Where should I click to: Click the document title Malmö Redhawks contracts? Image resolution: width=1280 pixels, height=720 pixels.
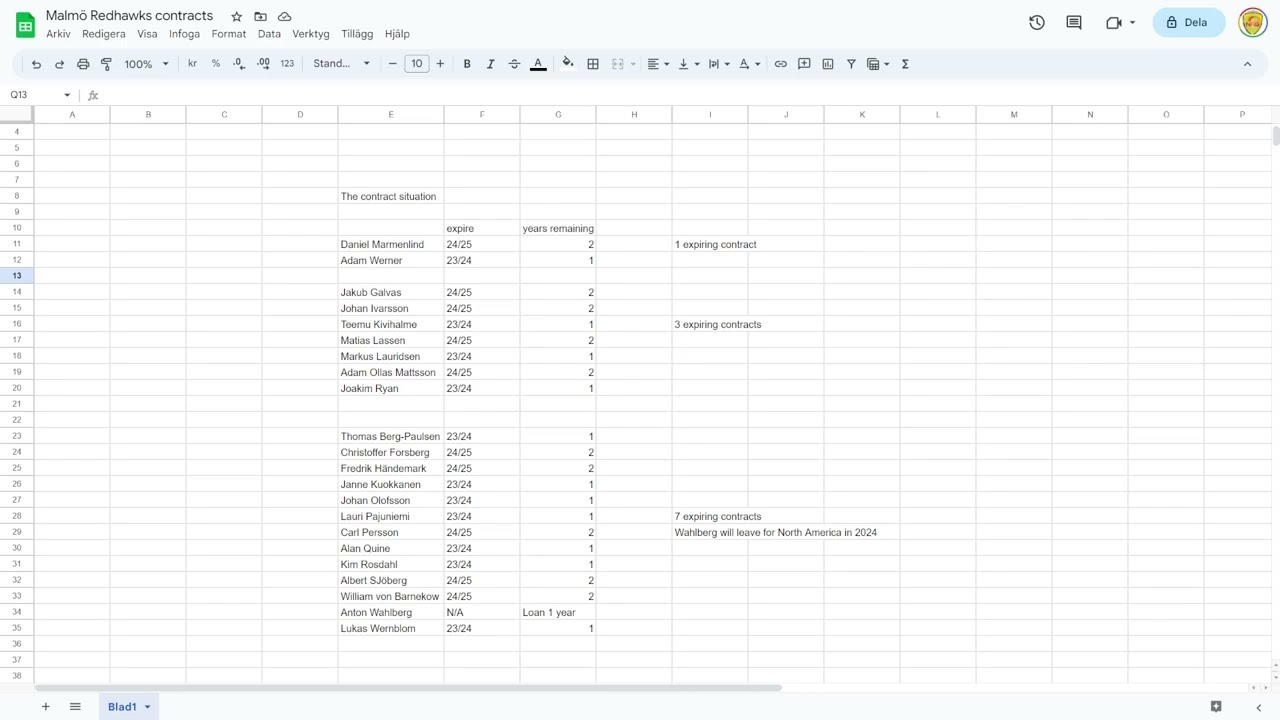click(129, 16)
